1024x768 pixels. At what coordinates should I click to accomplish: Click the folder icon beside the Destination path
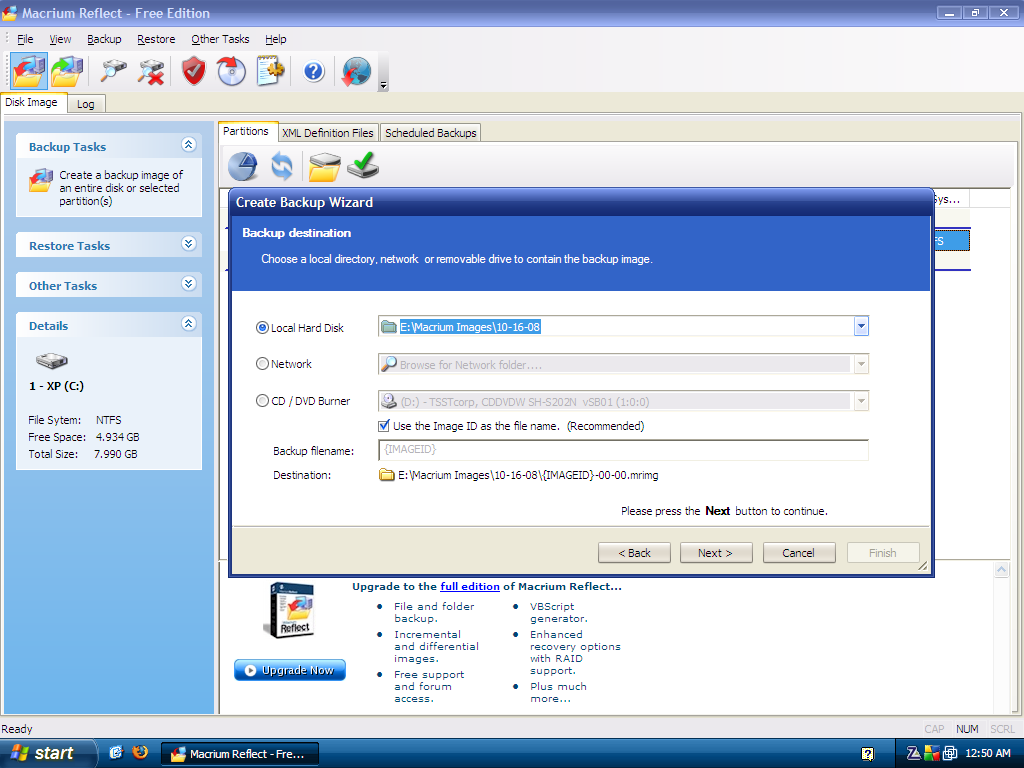(x=387, y=475)
